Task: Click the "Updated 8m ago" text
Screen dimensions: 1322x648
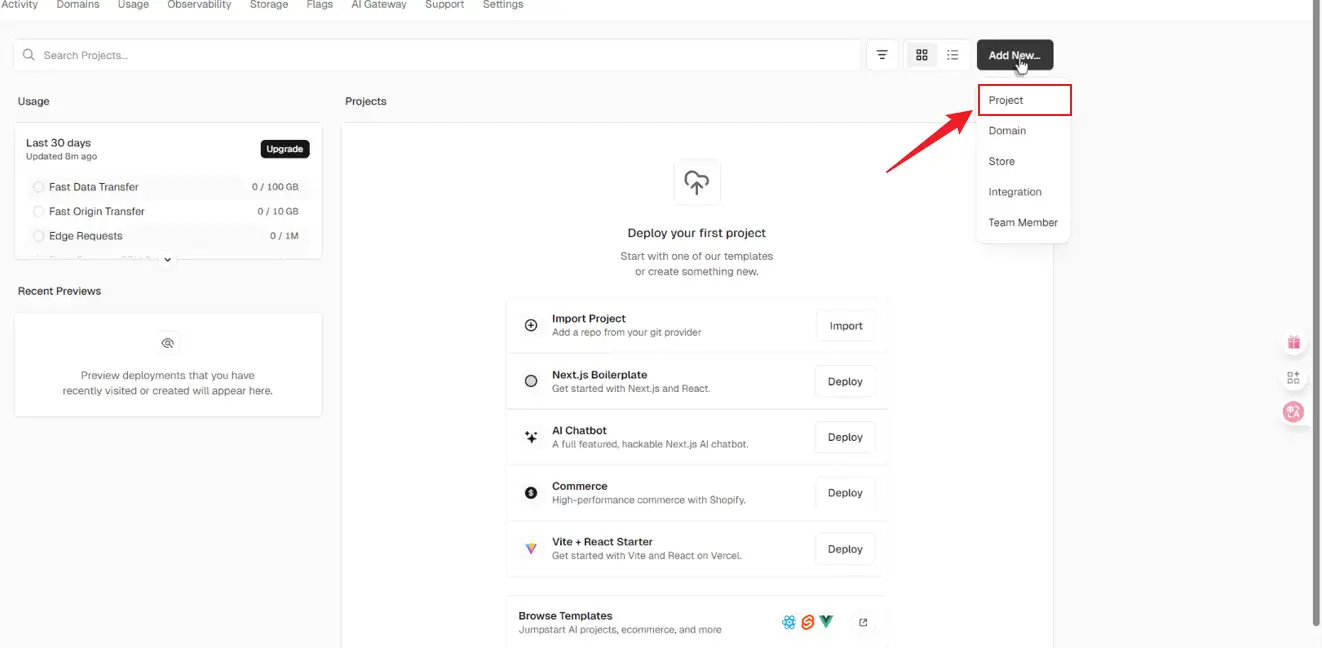Action: point(62,157)
